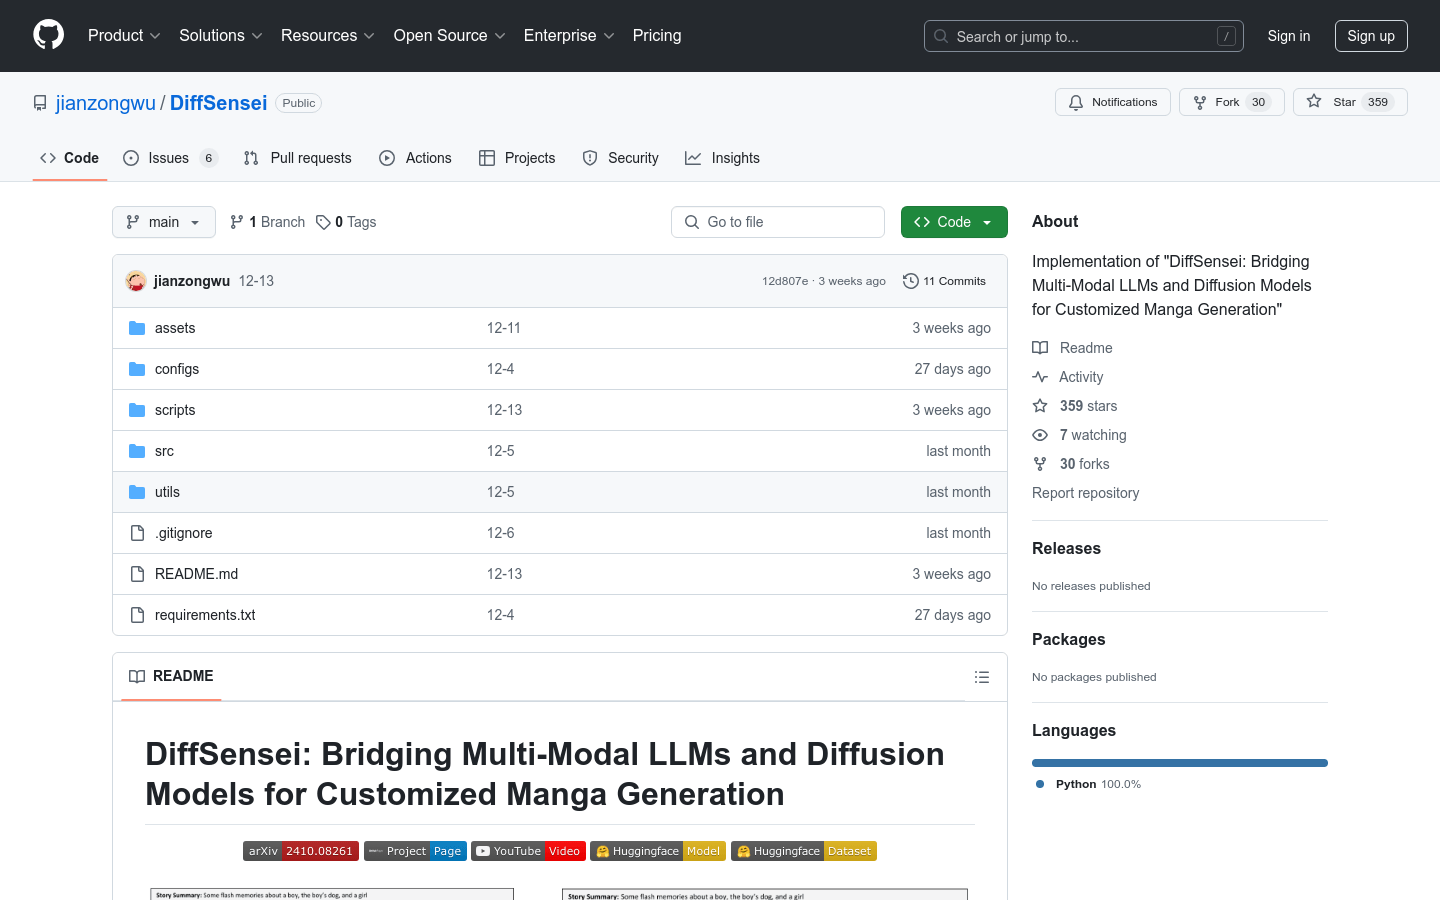Click the Sign in link
Image resolution: width=1440 pixels, height=900 pixels.
1289,36
